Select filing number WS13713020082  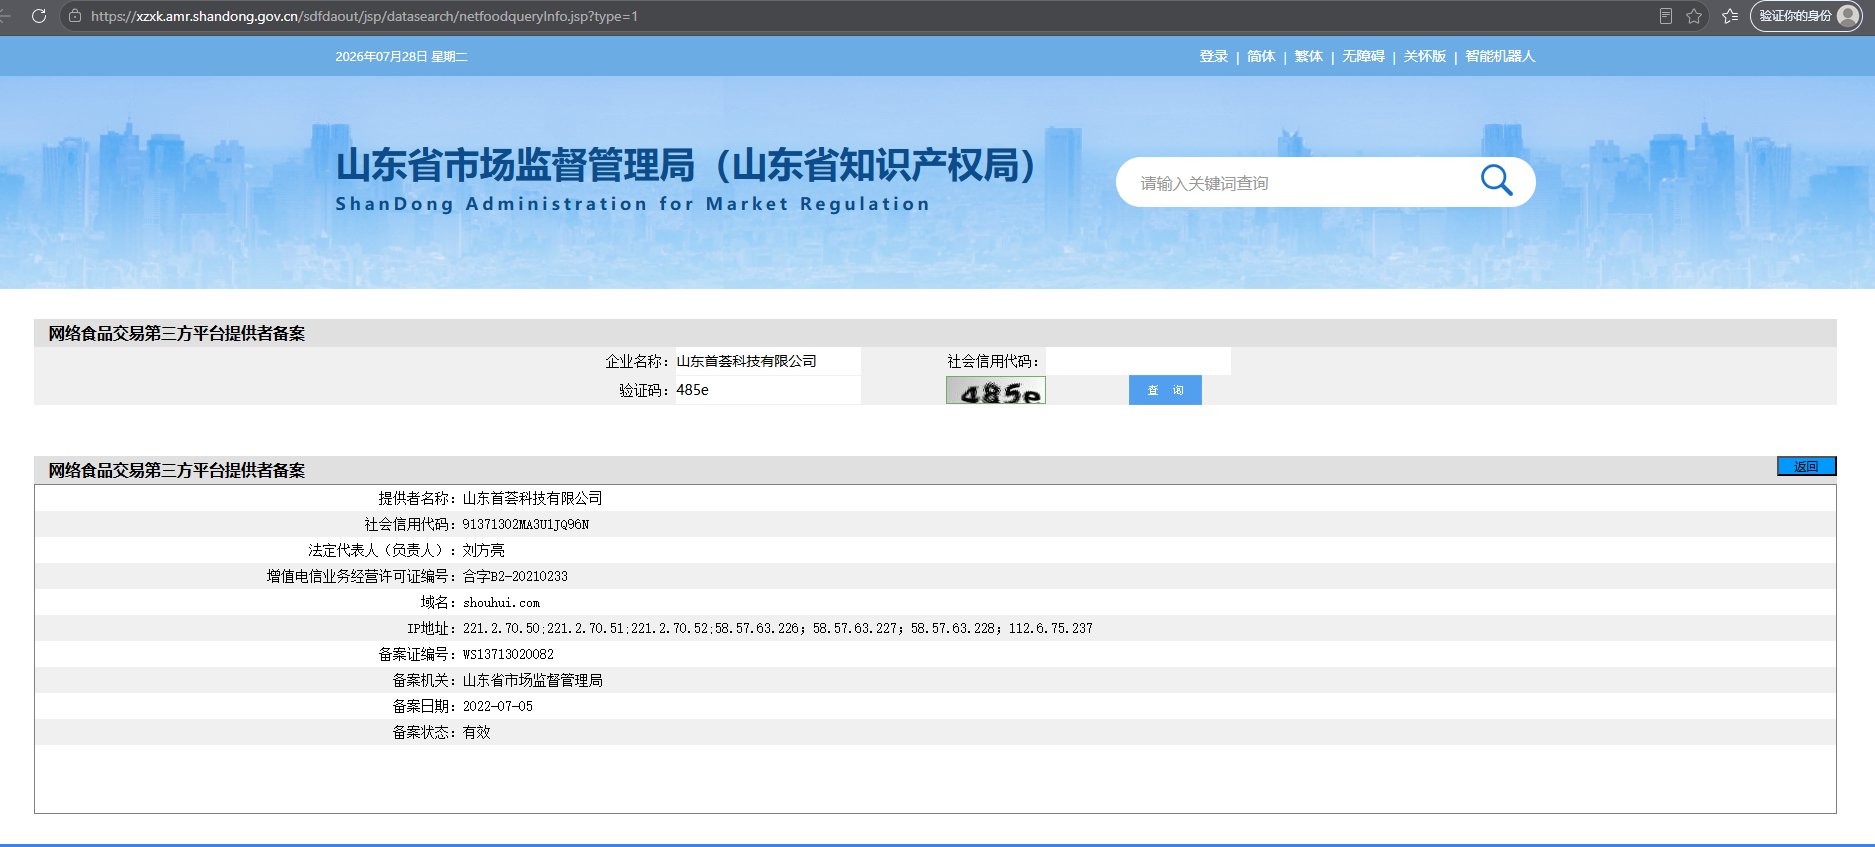[x=508, y=654]
